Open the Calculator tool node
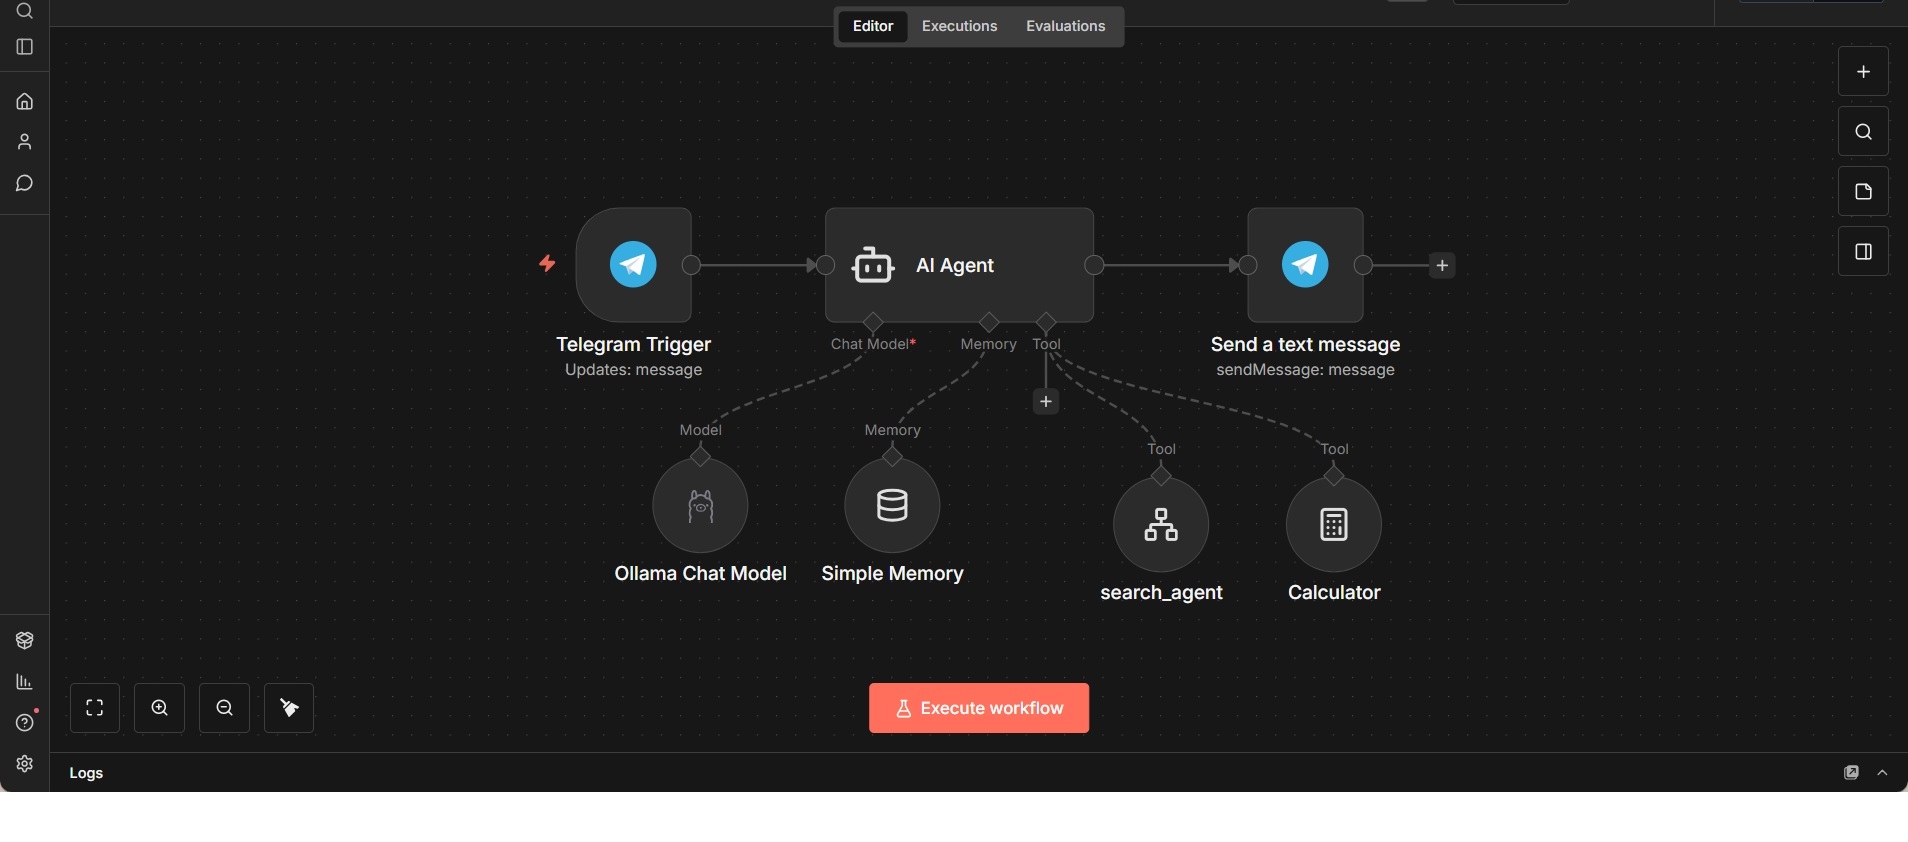This screenshot has height=842, width=1908. coord(1333,524)
